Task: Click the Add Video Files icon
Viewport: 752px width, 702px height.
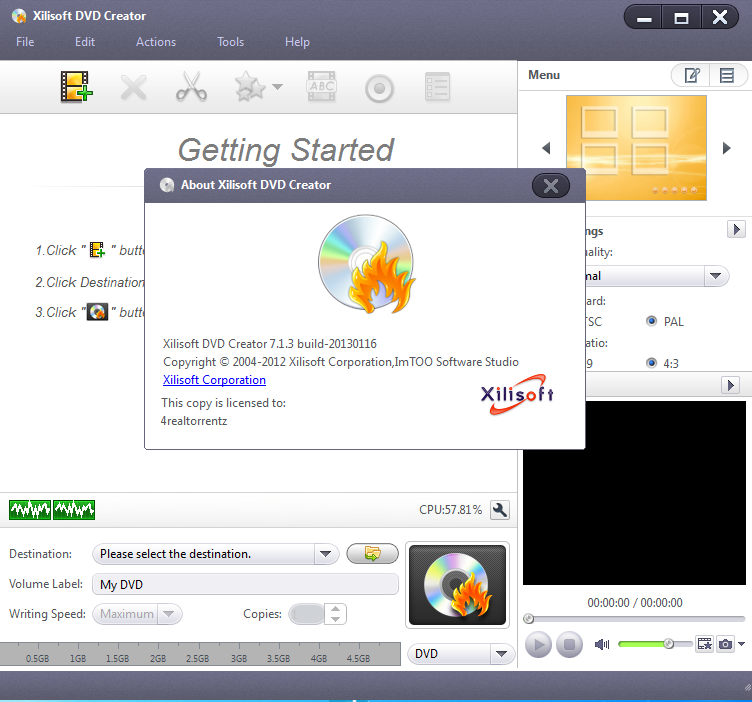Action: pyautogui.click(x=76, y=87)
